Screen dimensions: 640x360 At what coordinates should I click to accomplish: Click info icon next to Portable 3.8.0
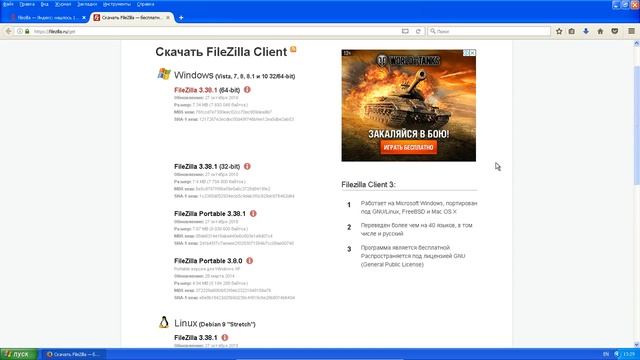tap(249, 260)
